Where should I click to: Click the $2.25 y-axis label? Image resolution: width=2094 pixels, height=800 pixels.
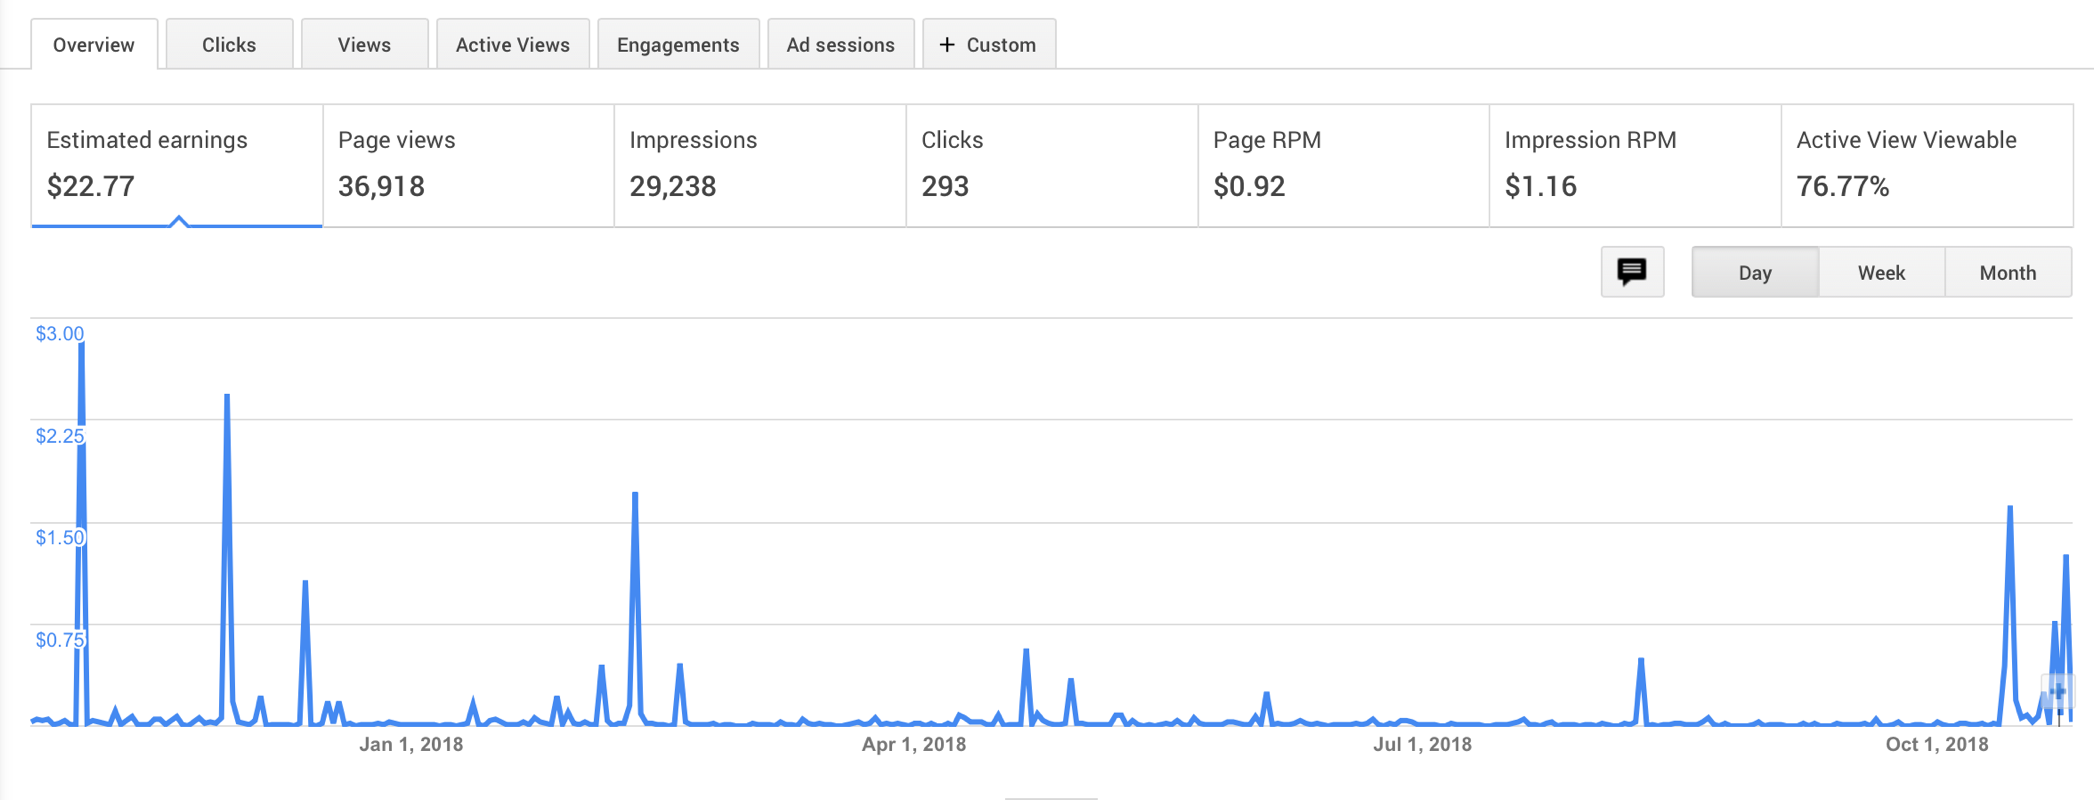tap(60, 436)
